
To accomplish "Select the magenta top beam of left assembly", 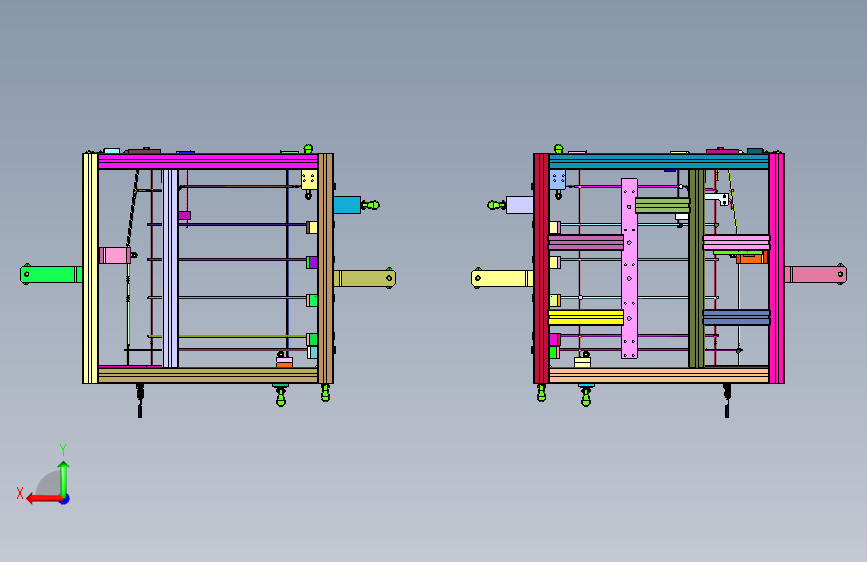I will (x=208, y=162).
